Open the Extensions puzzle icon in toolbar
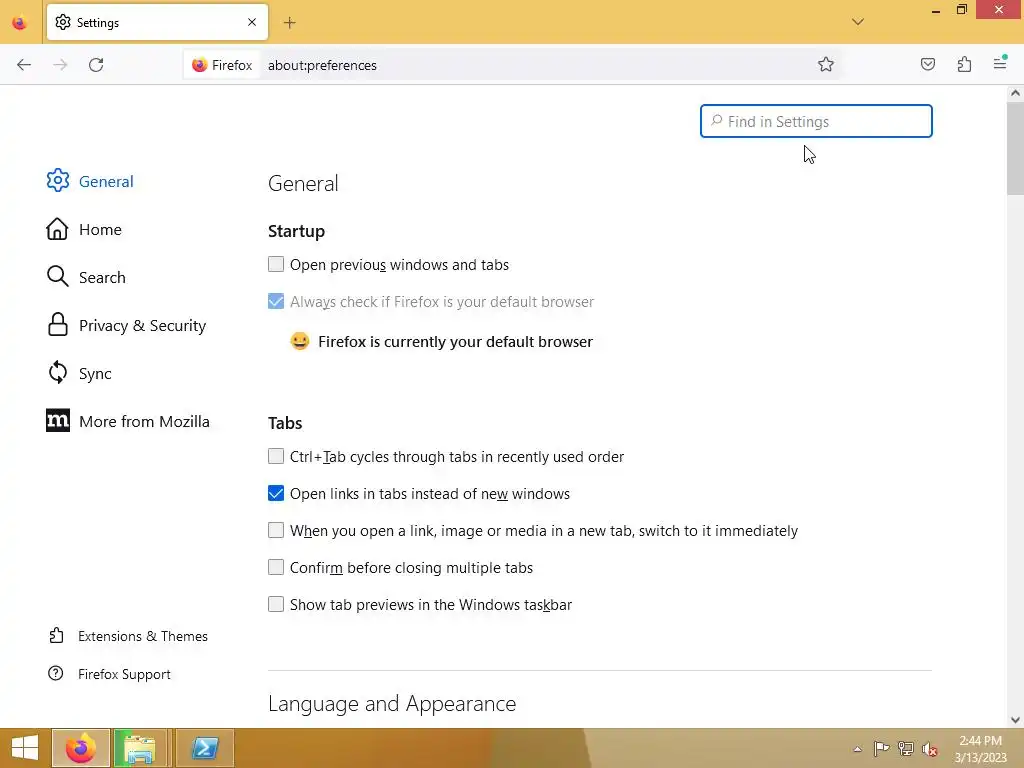This screenshot has width=1024, height=768. coord(965,64)
